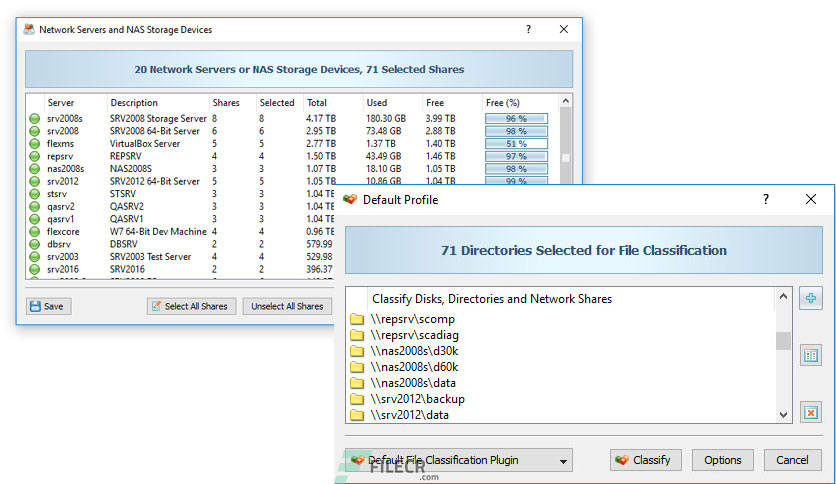Click Unselect All Shares button
The image size is (836, 484).
coord(287,306)
